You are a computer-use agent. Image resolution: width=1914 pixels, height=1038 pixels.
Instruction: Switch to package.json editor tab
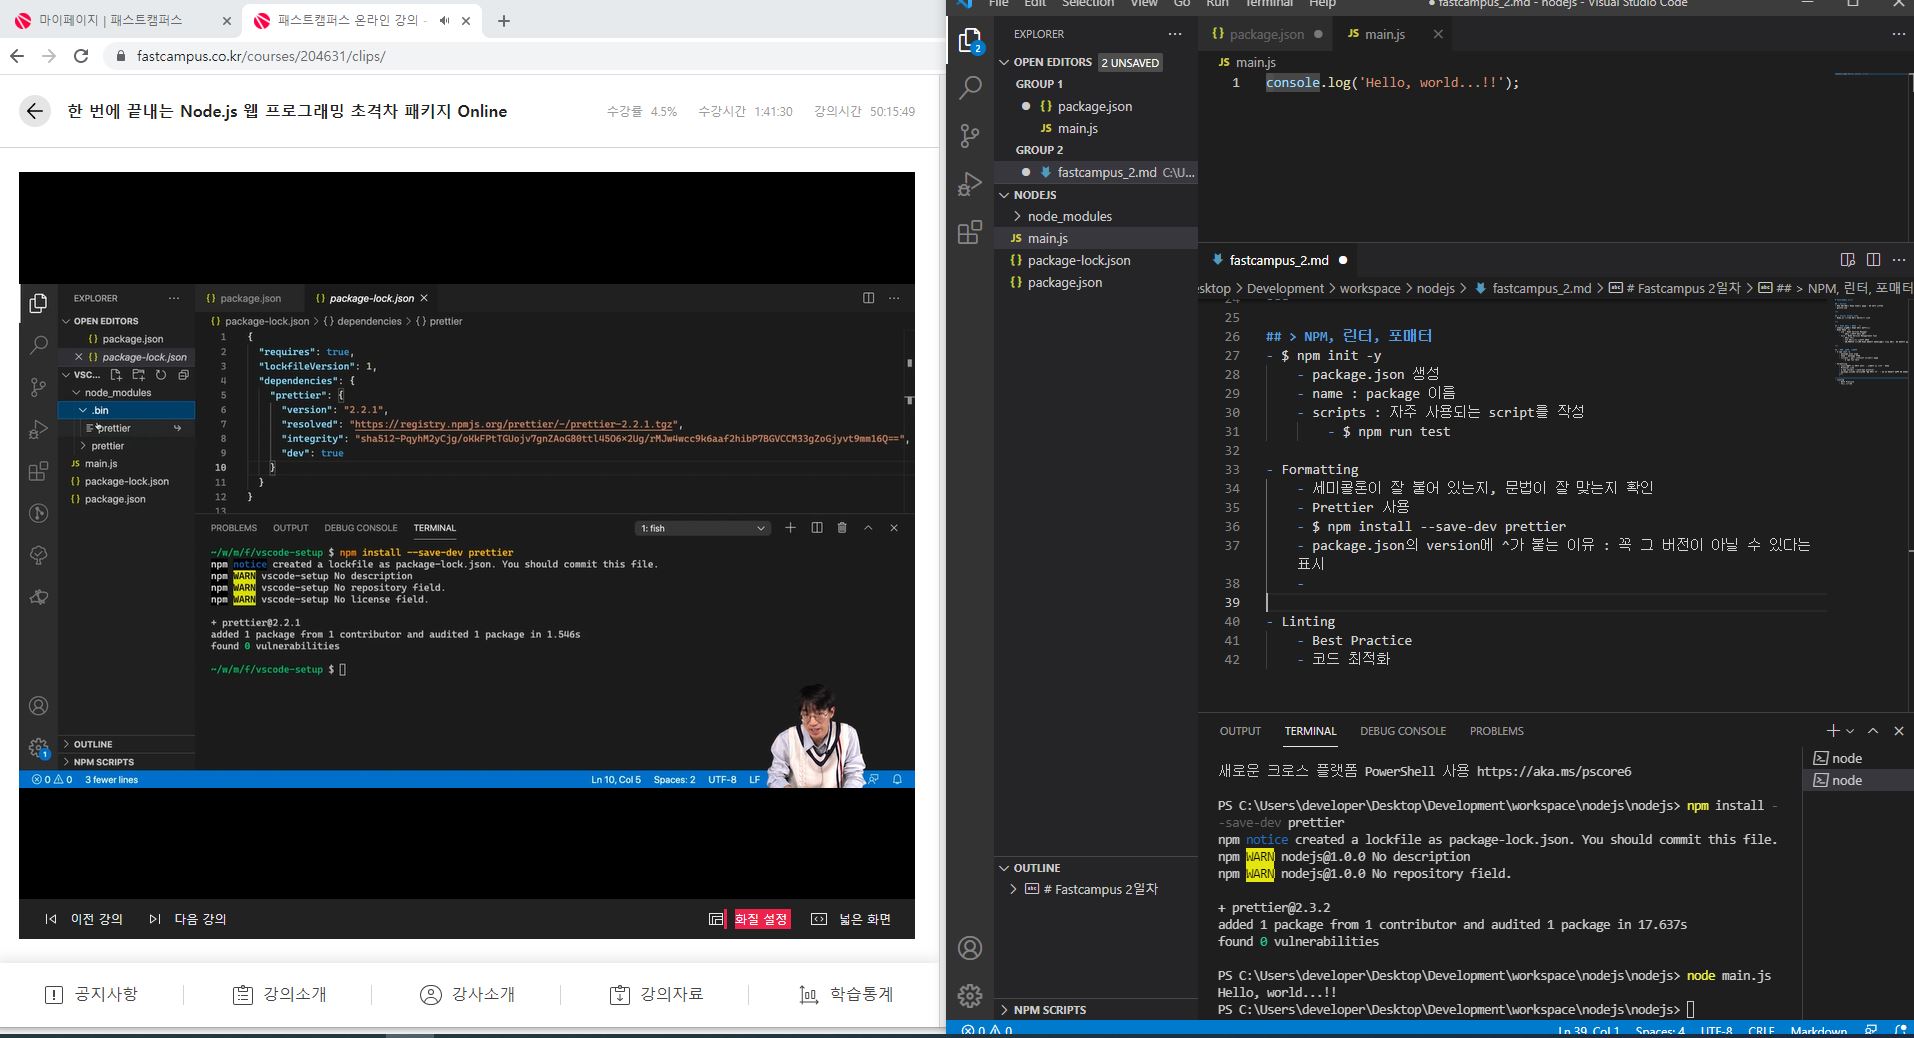pyautogui.click(x=1266, y=34)
